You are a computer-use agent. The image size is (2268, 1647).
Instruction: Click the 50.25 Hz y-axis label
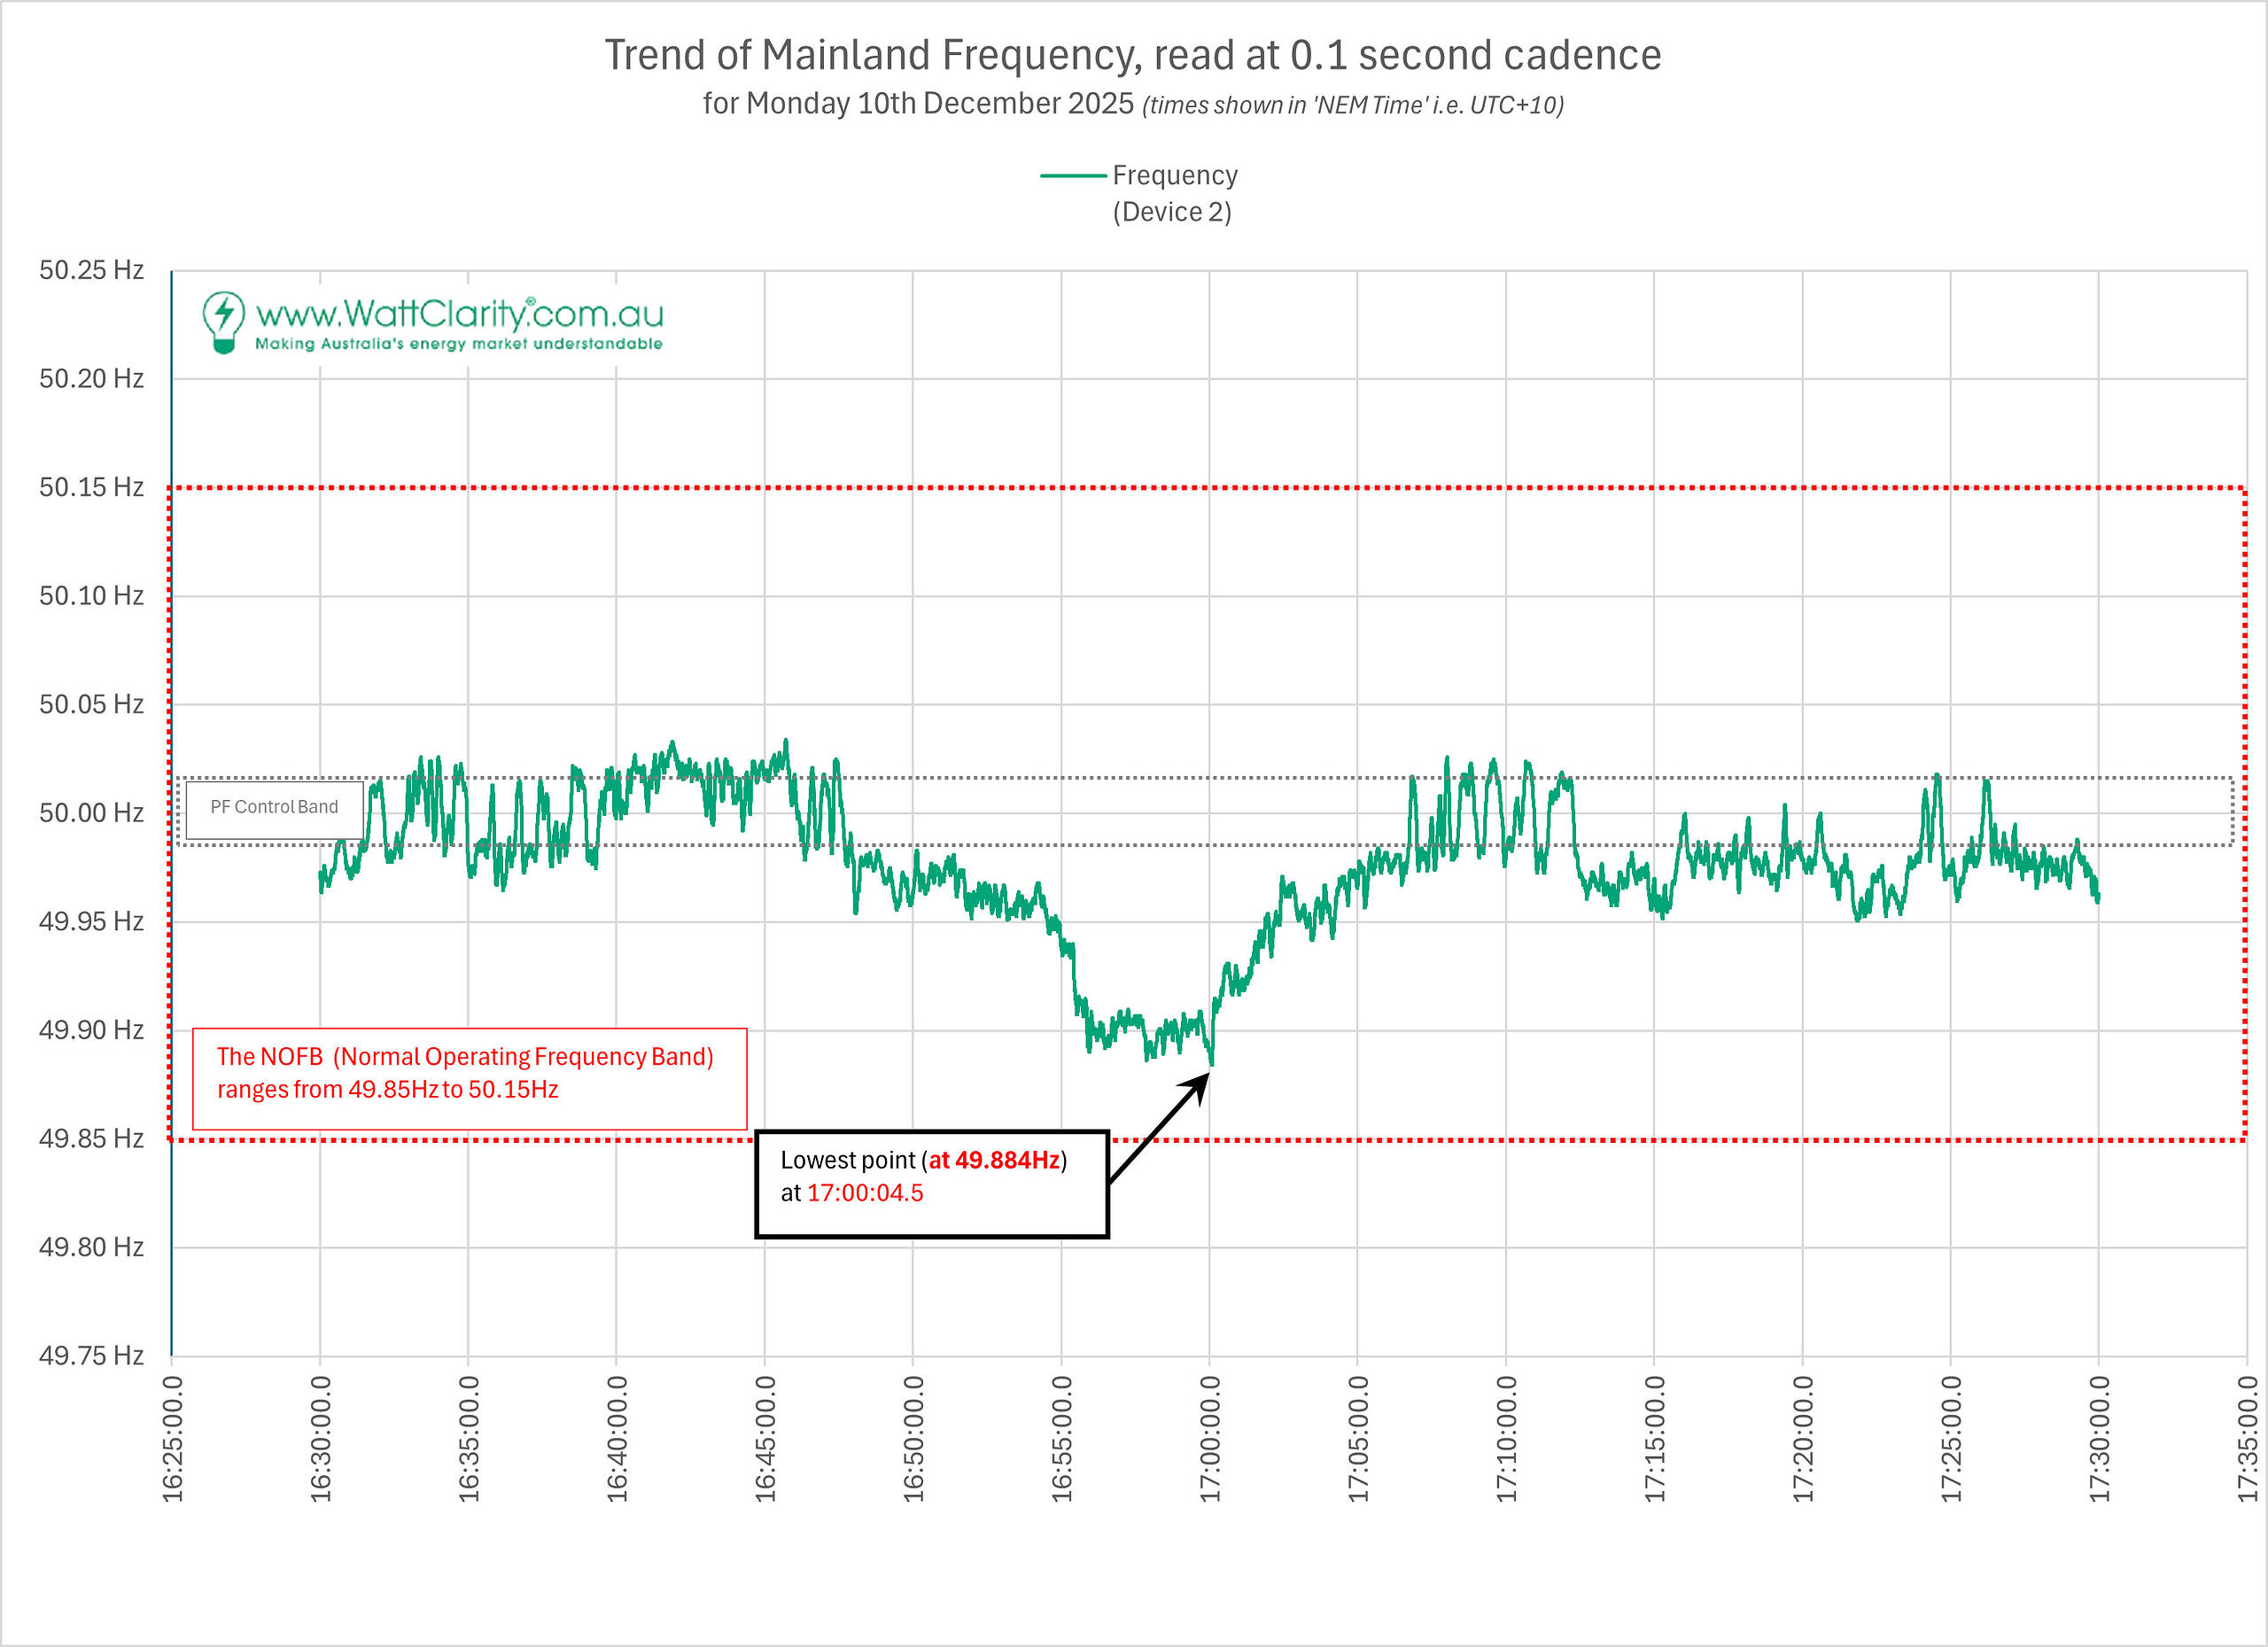(x=91, y=270)
